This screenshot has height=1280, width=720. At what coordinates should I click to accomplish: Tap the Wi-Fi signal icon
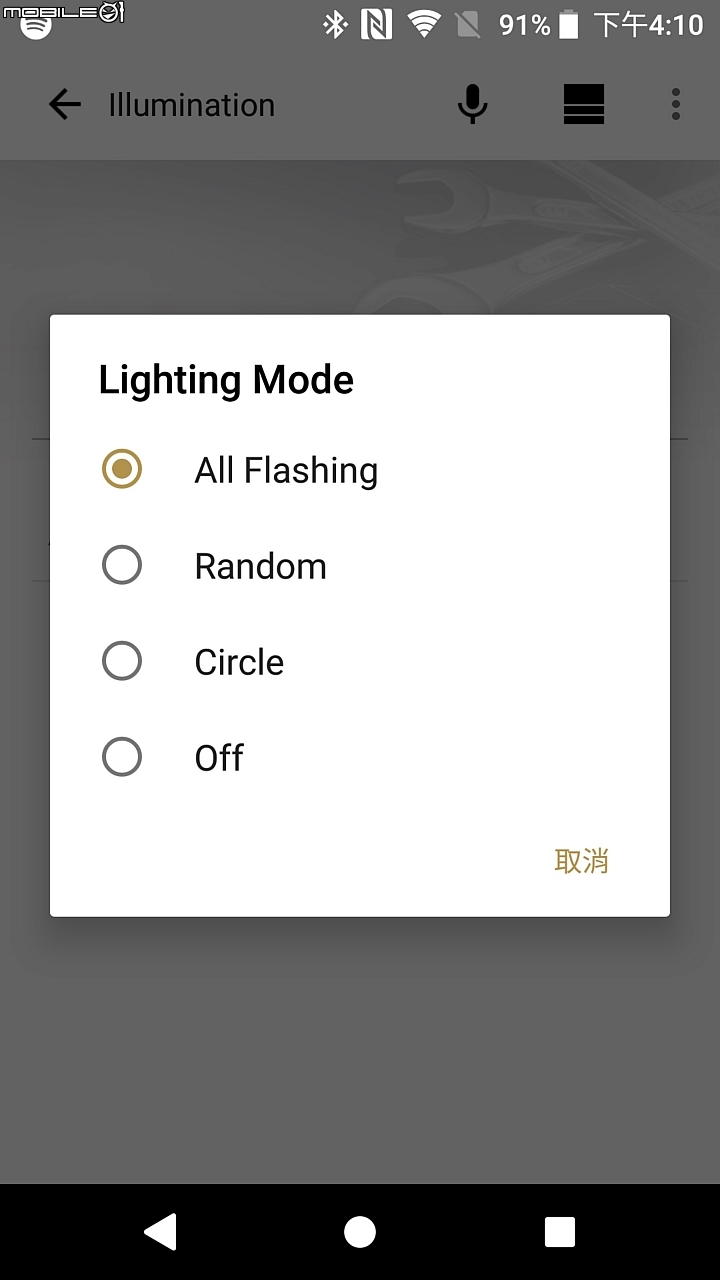[424, 25]
